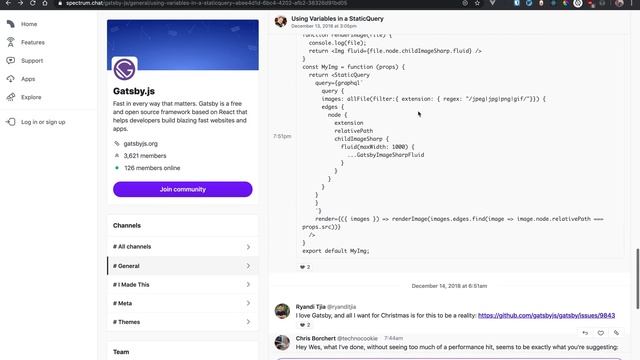
Task: Select the # All channels entry
Action: point(182,247)
